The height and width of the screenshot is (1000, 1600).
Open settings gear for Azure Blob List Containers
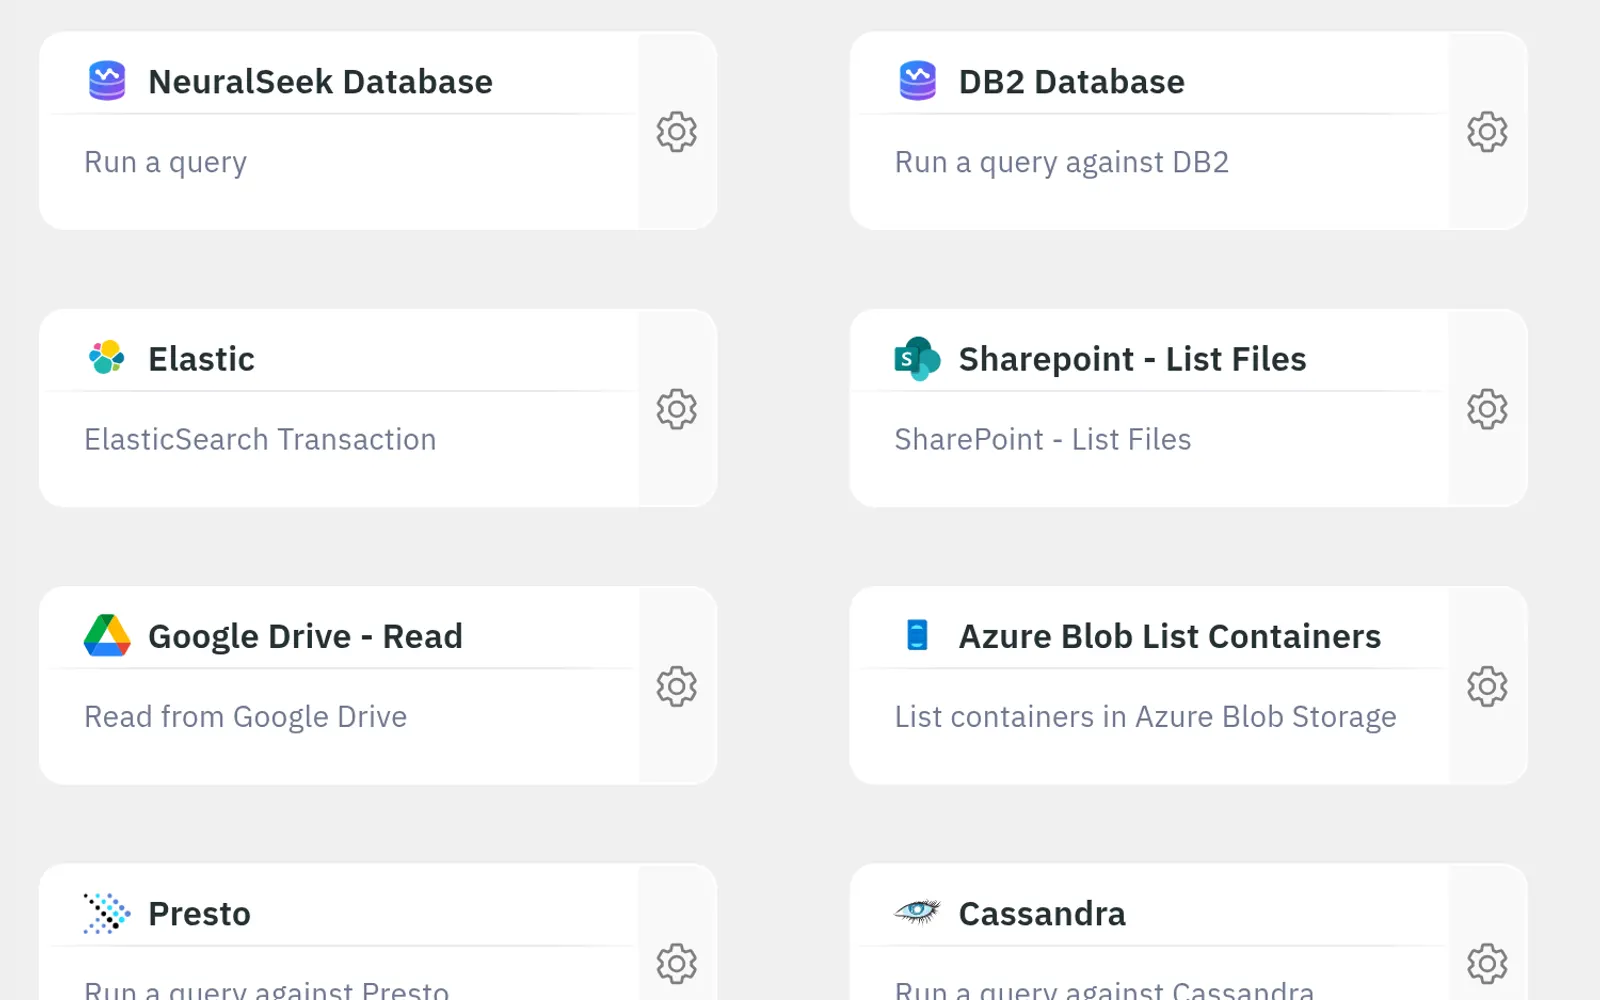click(1487, 687)
